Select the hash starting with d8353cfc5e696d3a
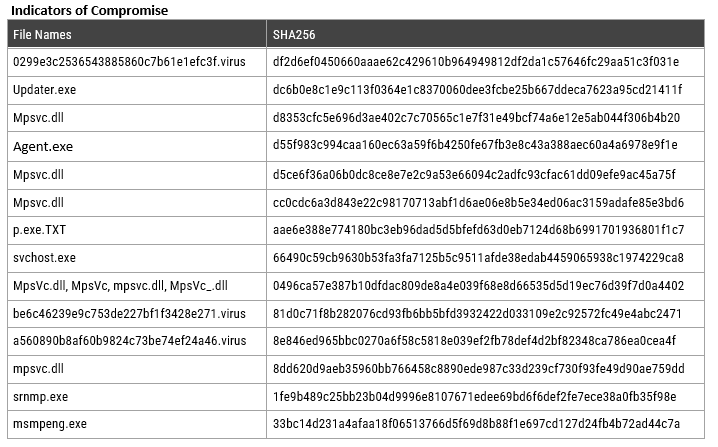718x447 pixels. [476, 118]
